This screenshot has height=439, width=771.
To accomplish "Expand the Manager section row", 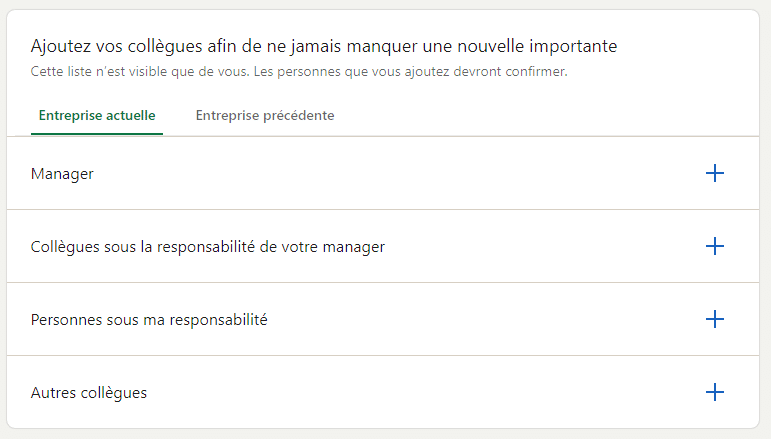I will pos(380,174).
